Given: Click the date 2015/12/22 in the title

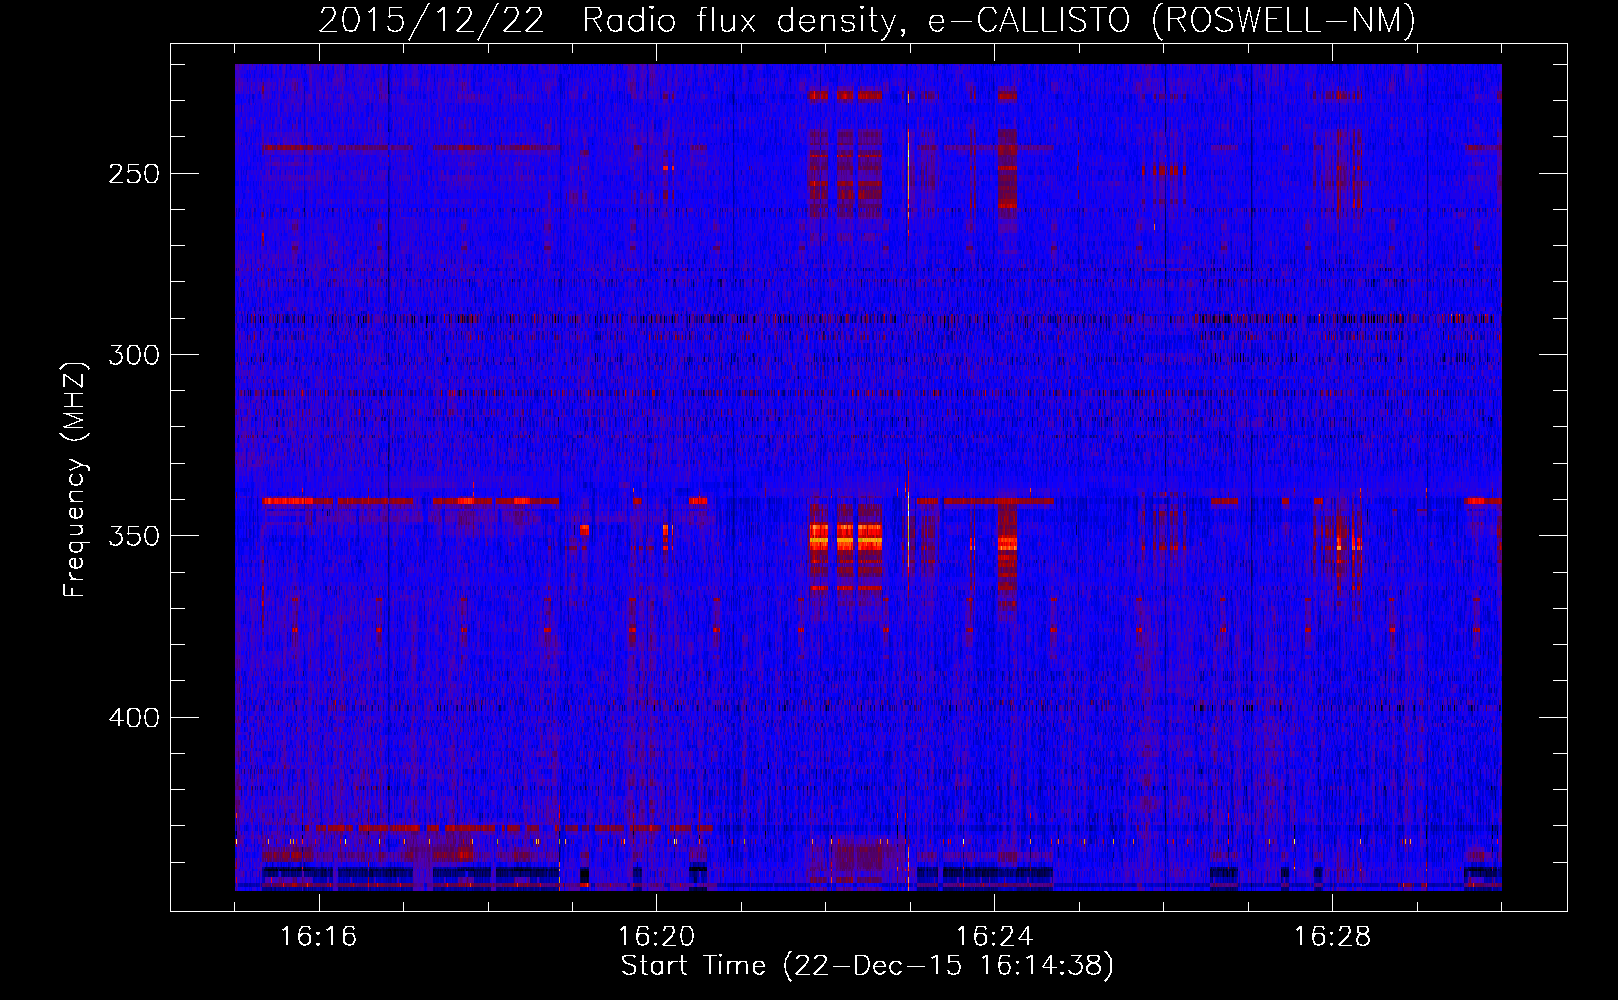Looking at the screenshot, I should coord(431,20).
